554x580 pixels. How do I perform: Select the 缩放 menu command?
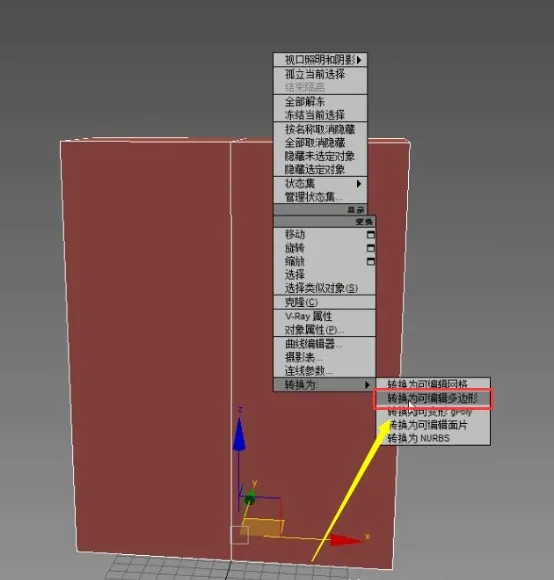295,261
